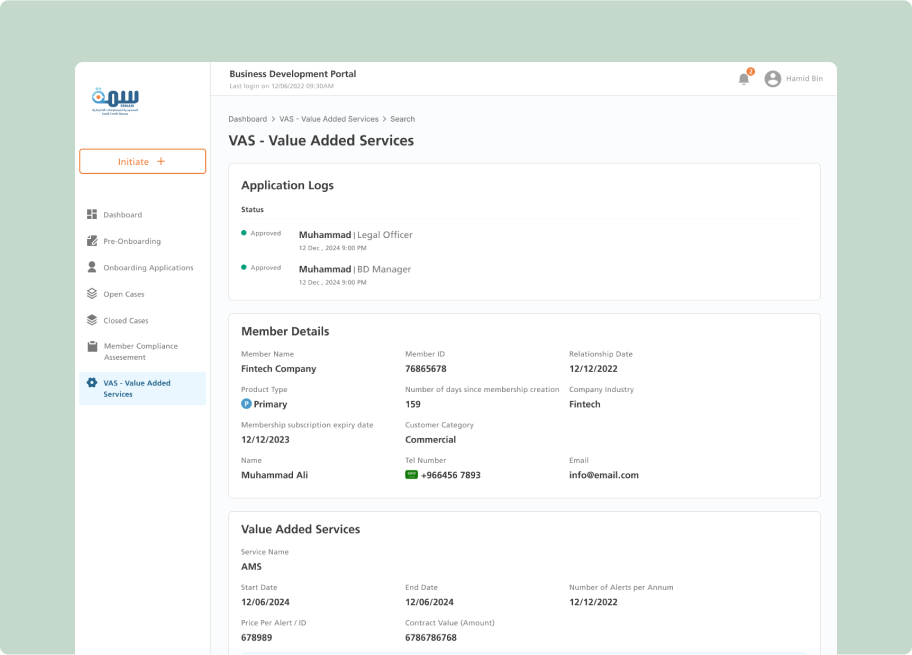Click the plus icon on Initiate button

point(161,161)
